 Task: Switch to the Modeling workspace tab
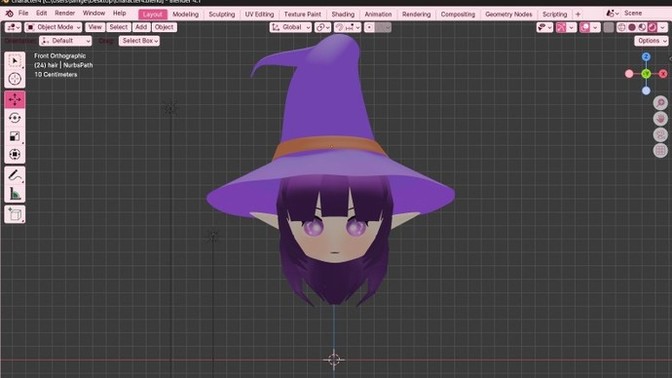185,14
